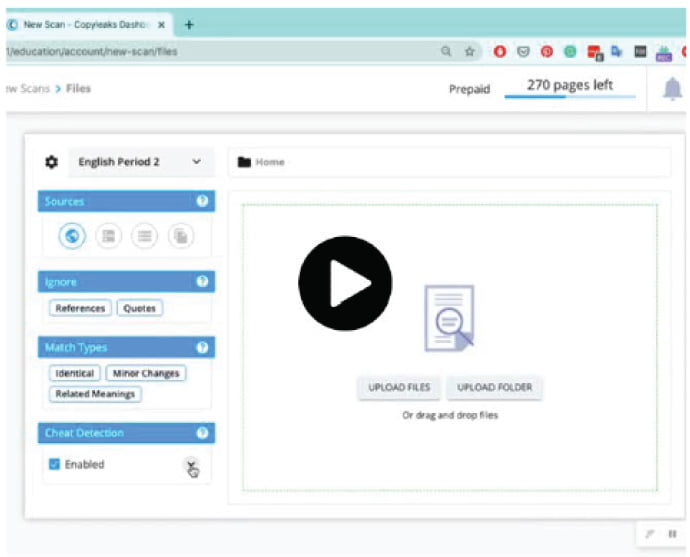
Task: Select the internal database source icon
Action: point(109,236)
